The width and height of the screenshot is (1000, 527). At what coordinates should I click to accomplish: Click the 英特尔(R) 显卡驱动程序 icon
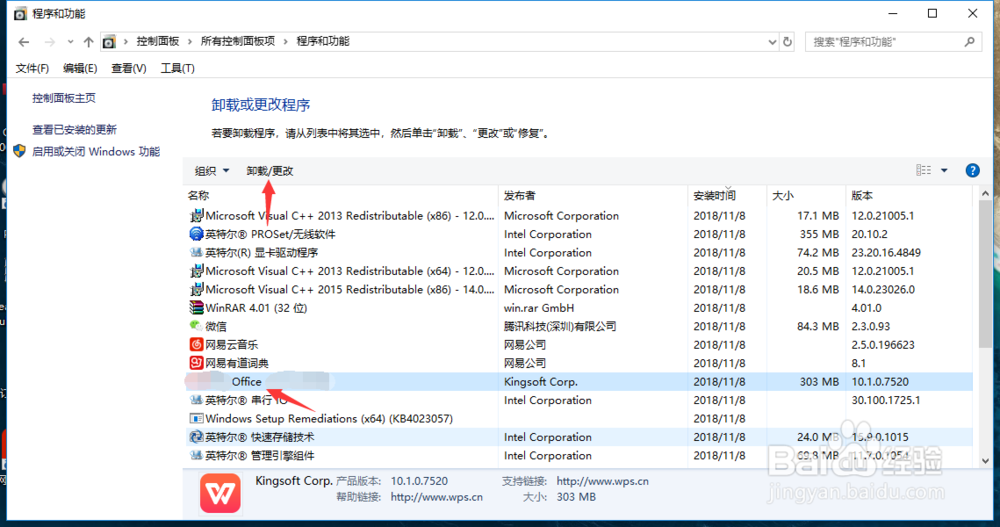pyautogui.click(x=196, y=253)
